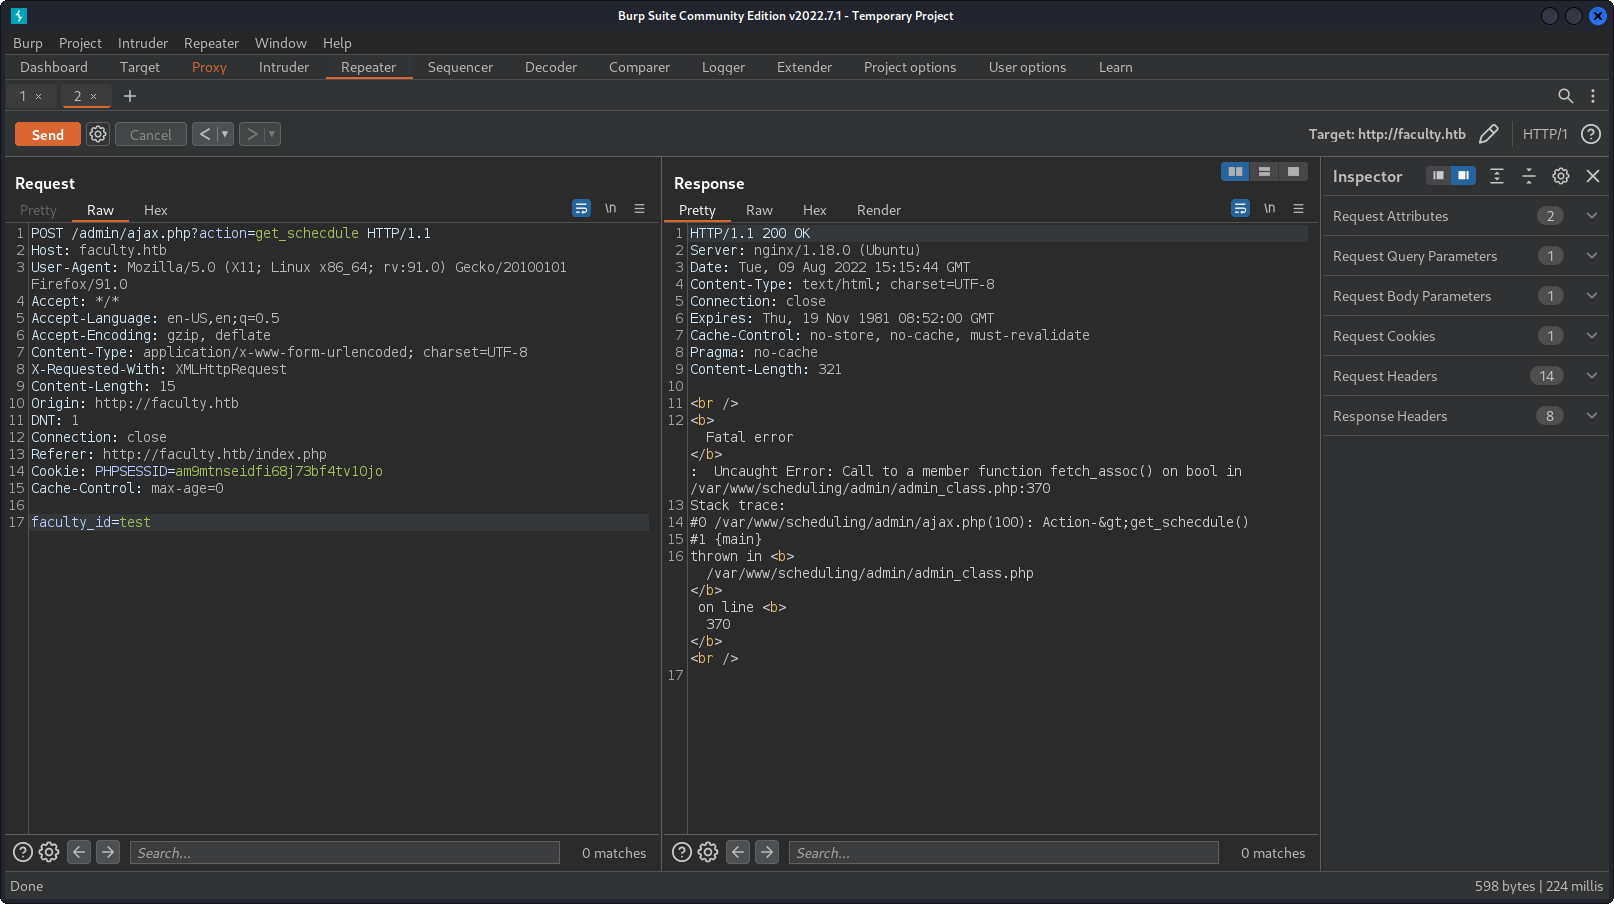This screenshot has width=1614, height=904.
Task: Open Inspector settings gear
Action: [x=1561, y=176]
